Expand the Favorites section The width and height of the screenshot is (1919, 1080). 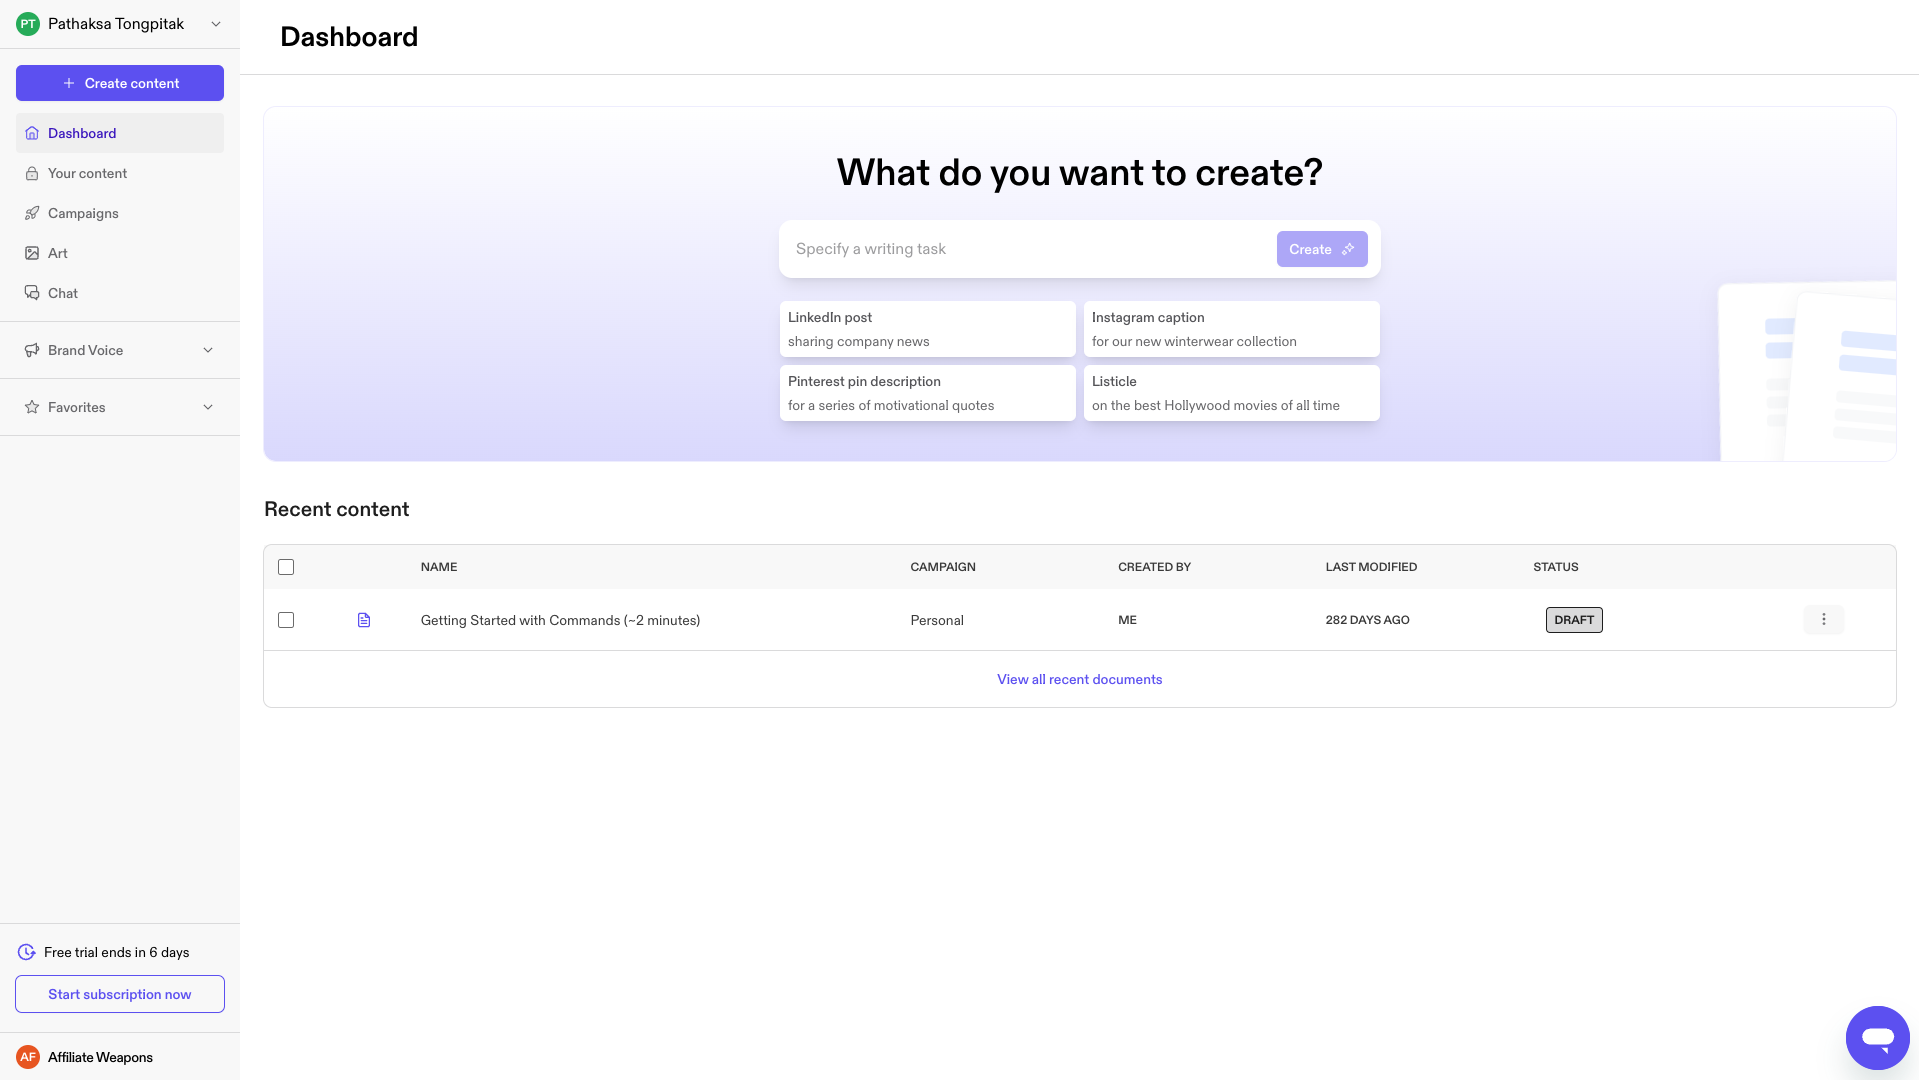pyautogui.click(x=208, y=407)
